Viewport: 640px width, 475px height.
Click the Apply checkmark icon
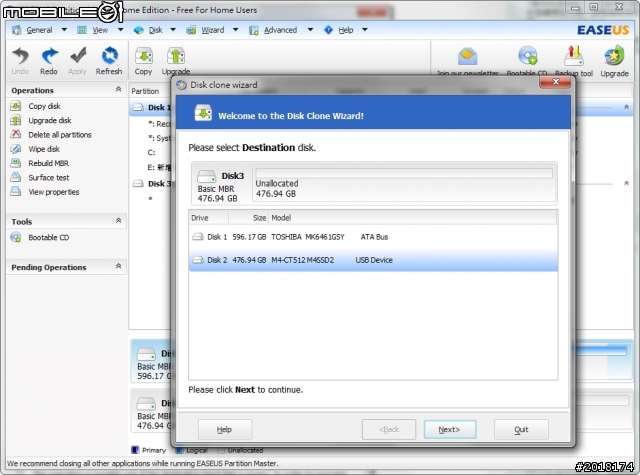[x=78, y=56]
